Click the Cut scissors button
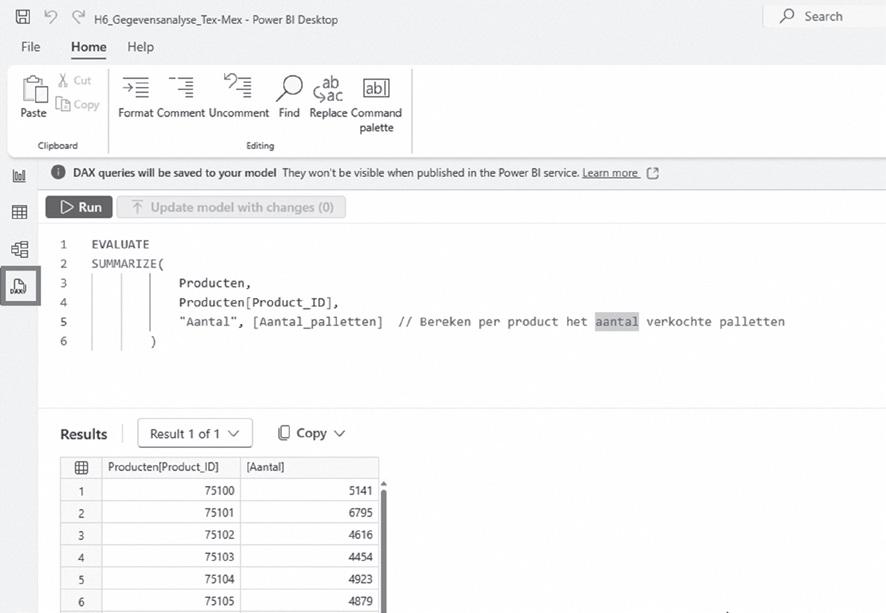The image size is (886, 613). click(75, 81)
